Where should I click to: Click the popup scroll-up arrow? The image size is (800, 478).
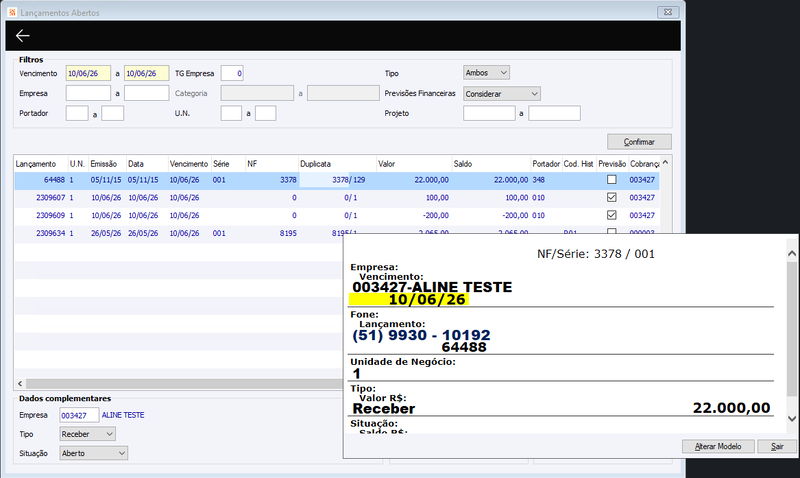791,254
